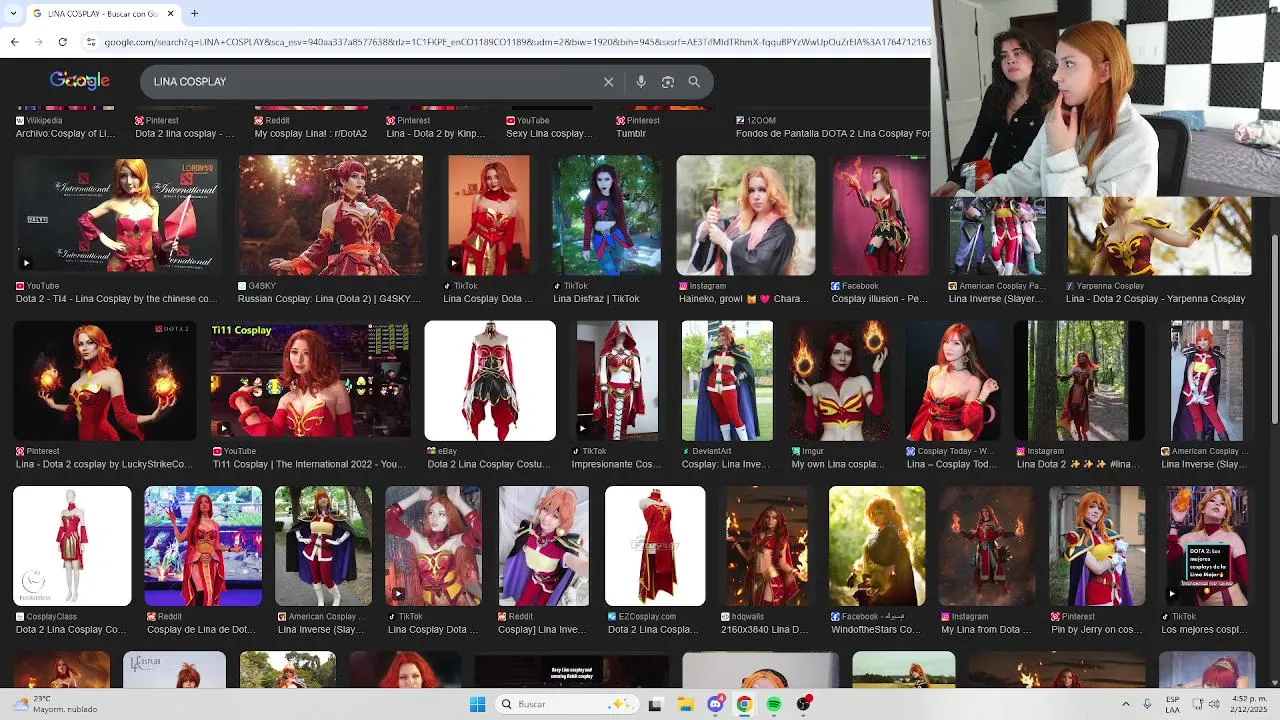Open Discord from the taskbar
The height and width of the screenshot is (720, 1280).
[715, 704]
